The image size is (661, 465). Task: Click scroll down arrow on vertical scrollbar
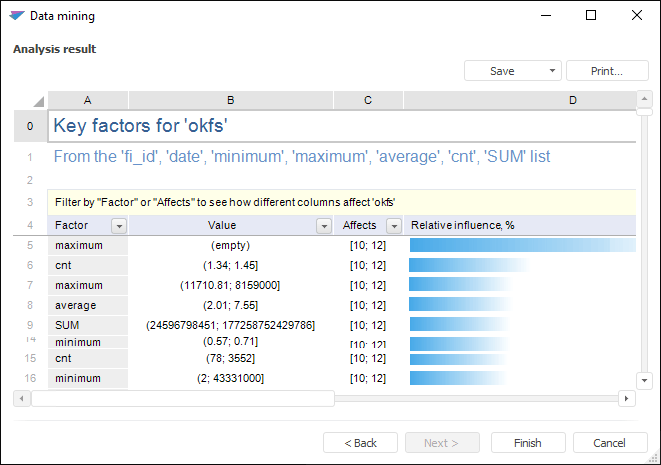click(644, 379)
